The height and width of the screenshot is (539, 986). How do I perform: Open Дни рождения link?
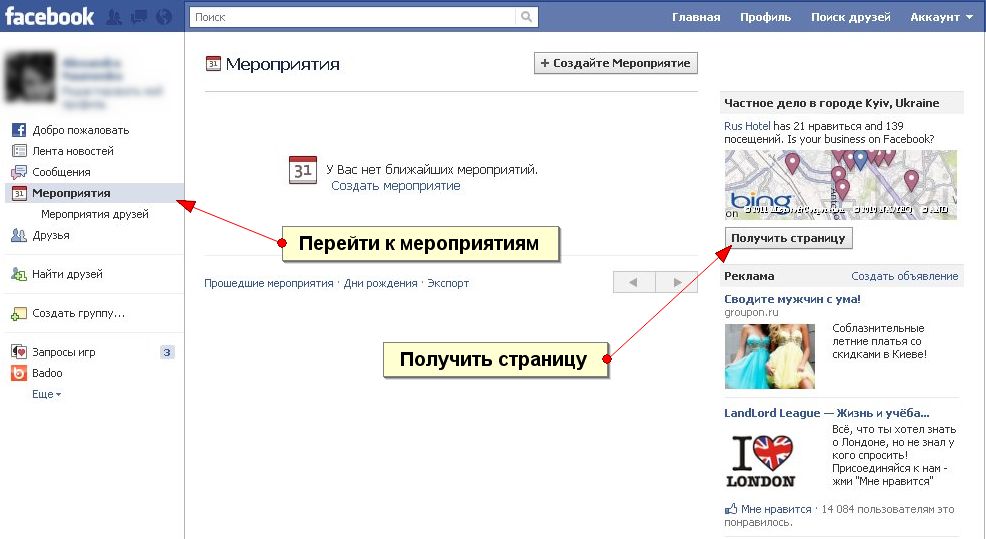380,283
